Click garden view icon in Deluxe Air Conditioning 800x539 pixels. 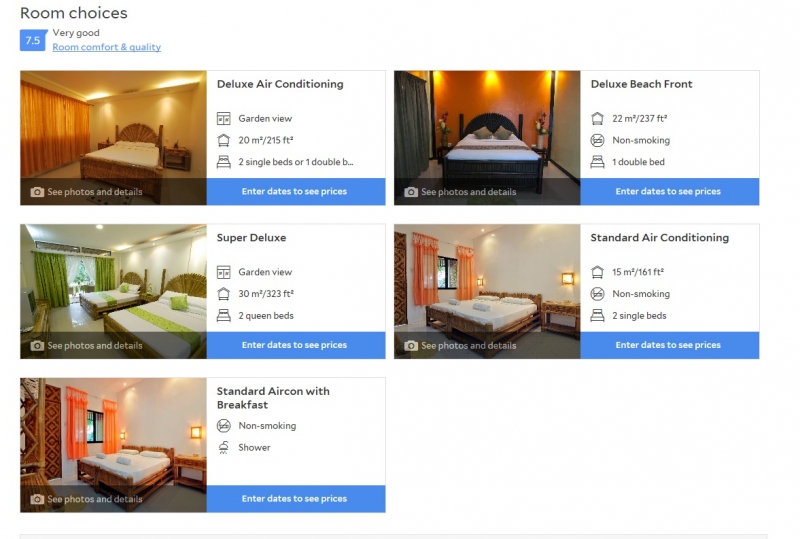click(223, 118)
